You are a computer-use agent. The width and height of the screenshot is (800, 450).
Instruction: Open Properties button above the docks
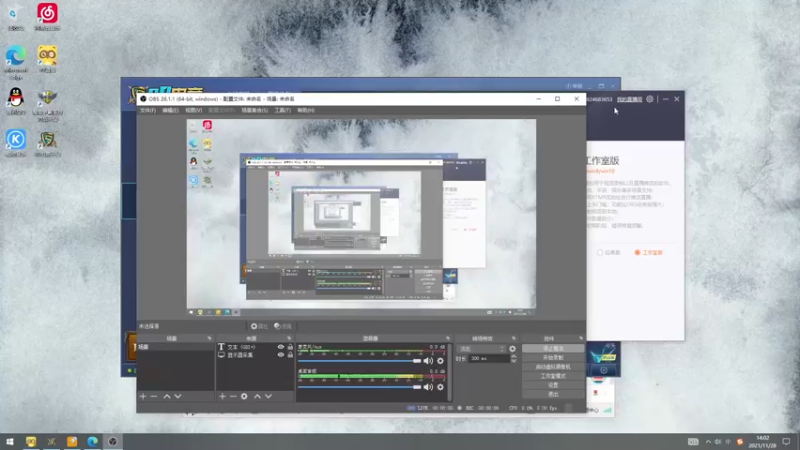pyautogui.click(x=259, y=326)
